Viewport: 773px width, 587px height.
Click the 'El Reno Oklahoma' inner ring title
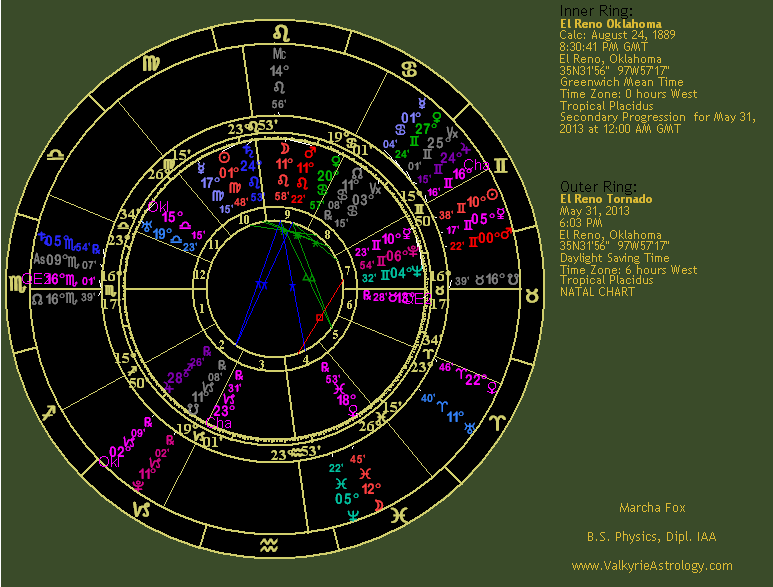(x=609, y=24)
